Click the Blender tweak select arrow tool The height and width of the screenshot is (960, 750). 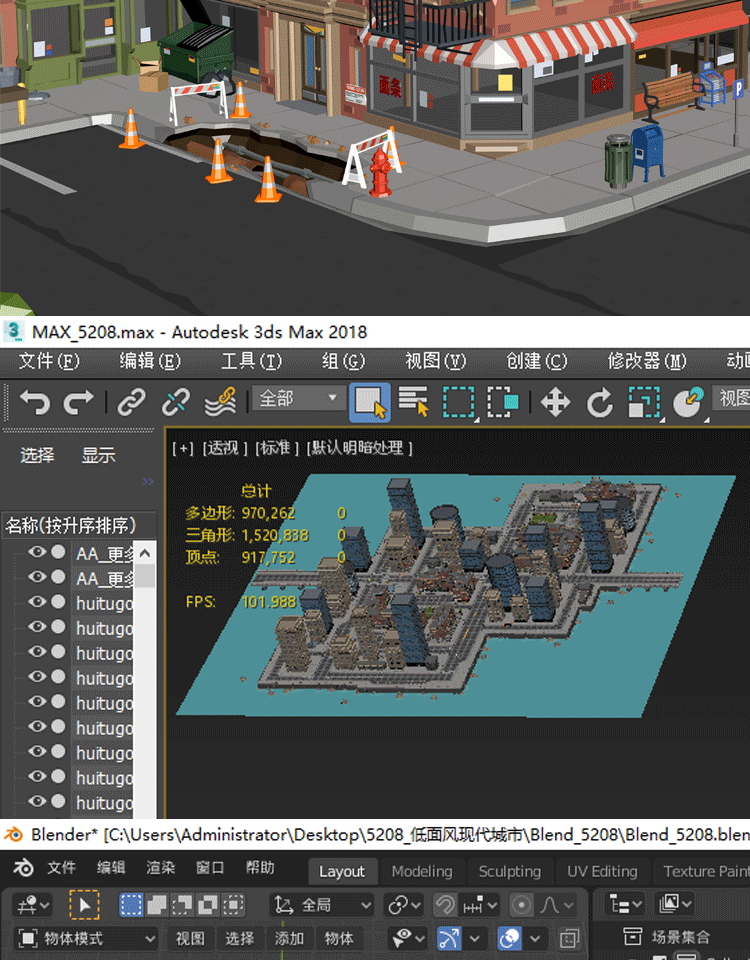(x=84, y=905)
